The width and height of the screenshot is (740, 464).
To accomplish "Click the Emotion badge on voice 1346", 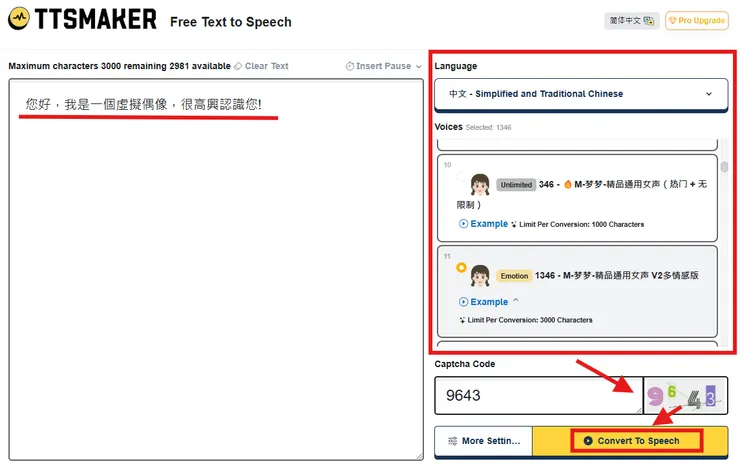I will click(x=514, y=276).
